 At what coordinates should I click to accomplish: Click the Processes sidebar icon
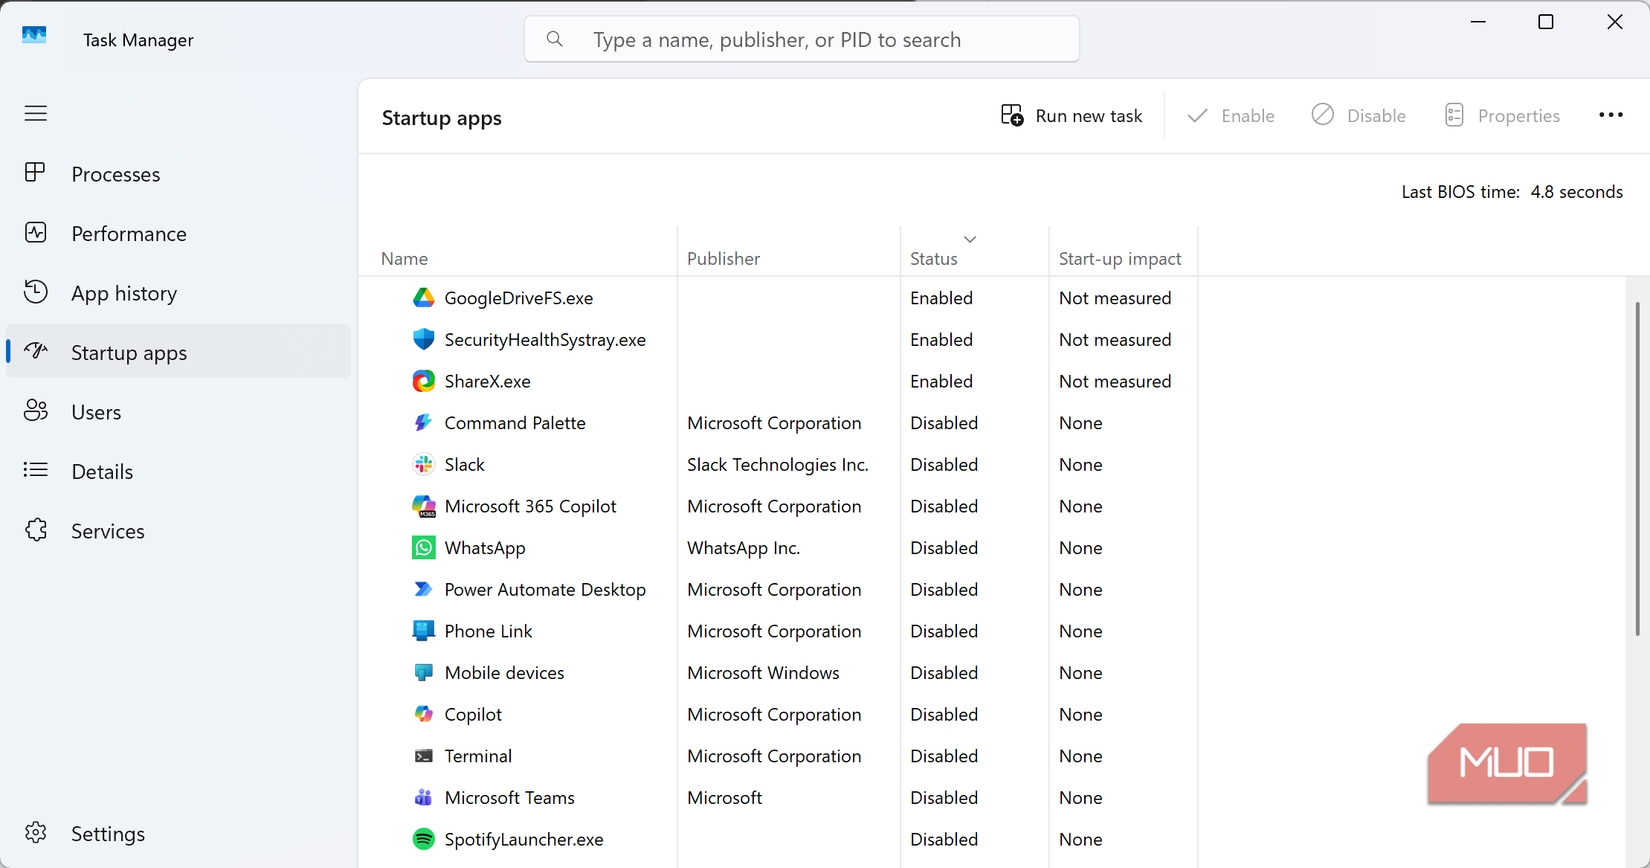point(36,173)
